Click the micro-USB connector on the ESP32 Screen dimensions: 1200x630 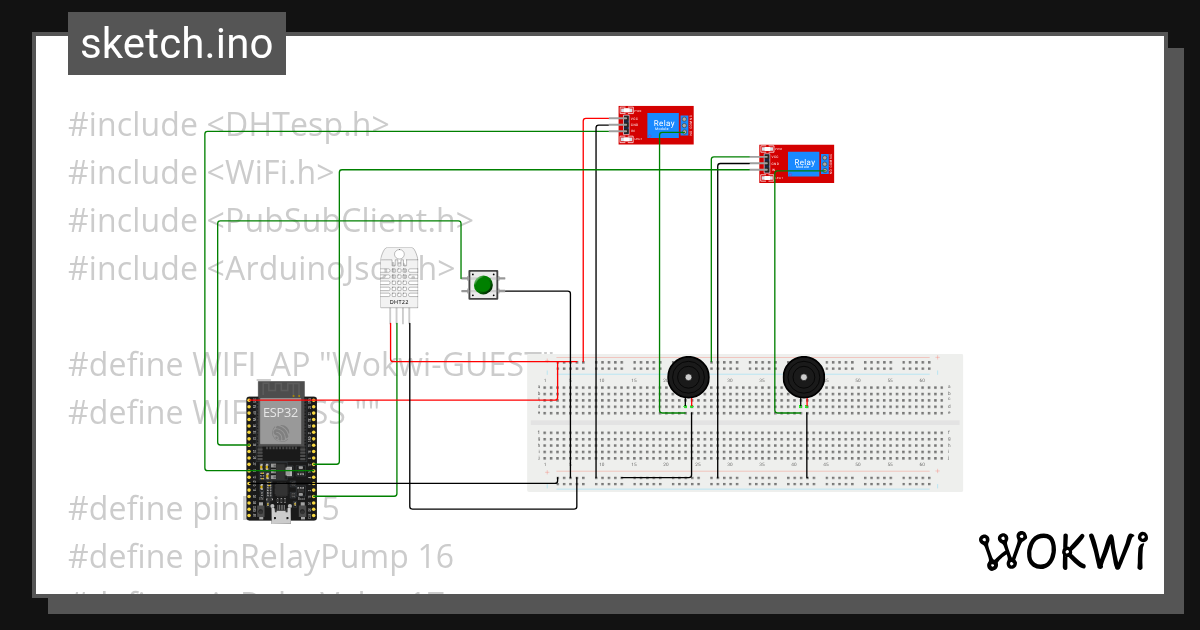point(281,513)
